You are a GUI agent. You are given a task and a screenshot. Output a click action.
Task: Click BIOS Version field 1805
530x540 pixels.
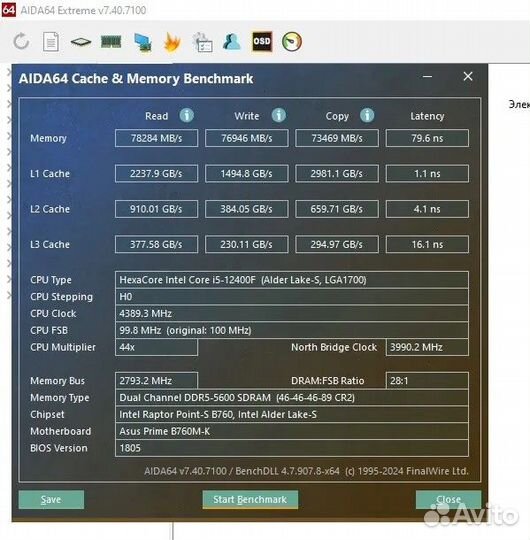tap(292, 448)
